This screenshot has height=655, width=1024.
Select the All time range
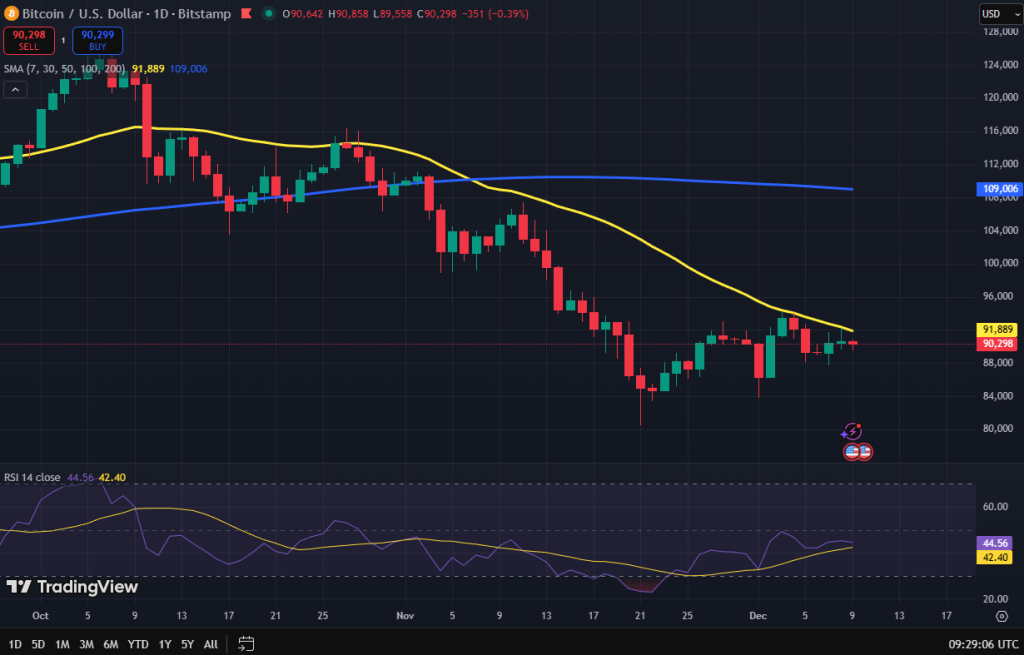point(210,645)
